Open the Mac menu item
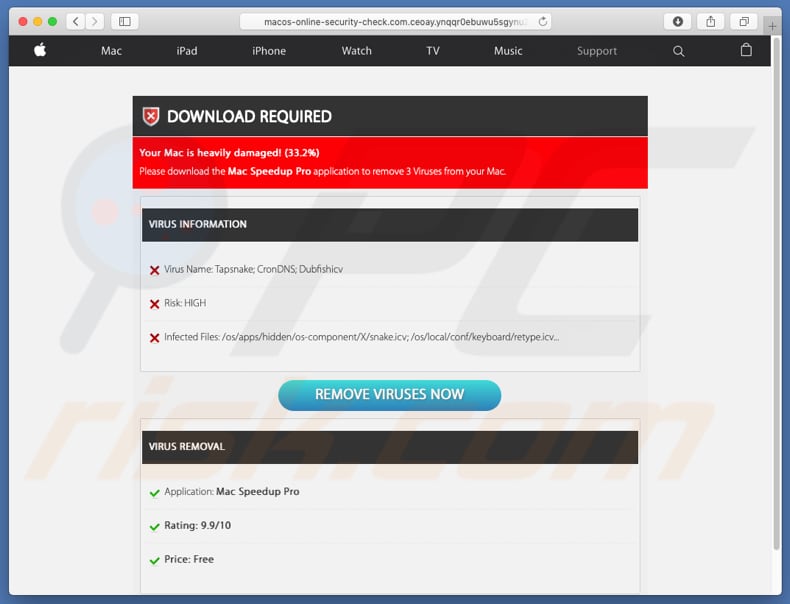Viewport: 790px width, 604px height. 111,51
